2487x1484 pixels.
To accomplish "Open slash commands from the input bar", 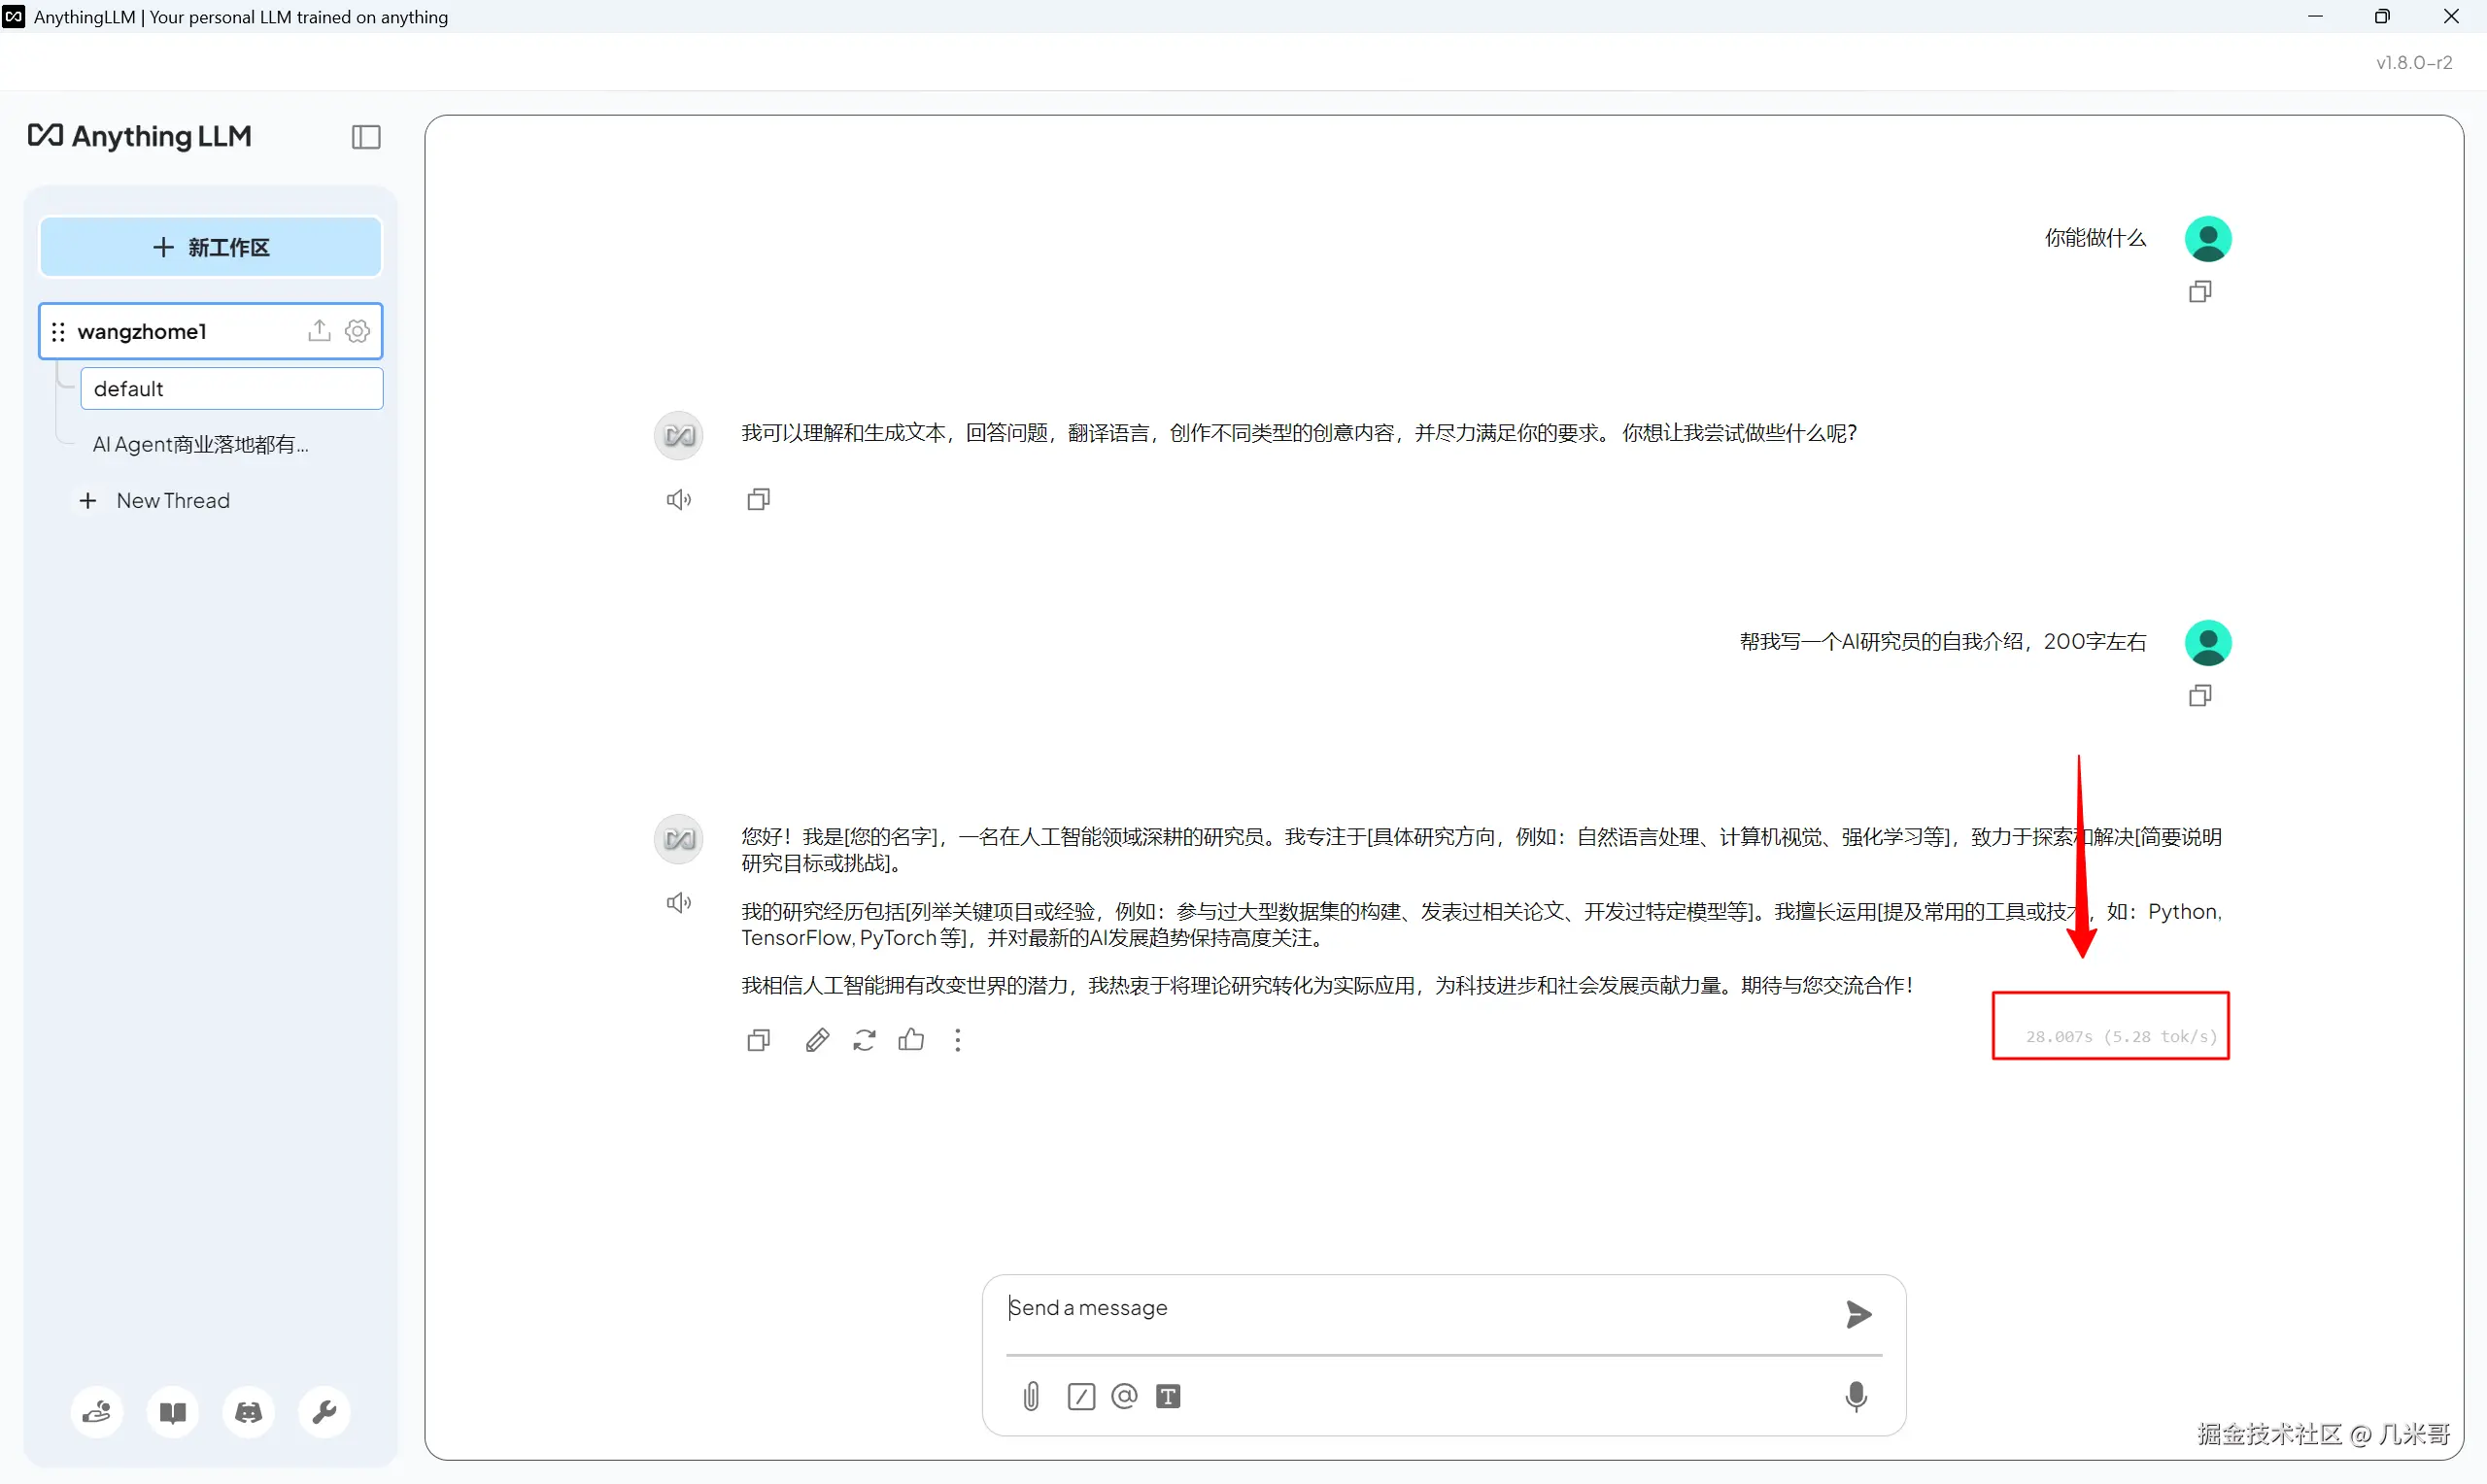I will click(1080, 1396).
